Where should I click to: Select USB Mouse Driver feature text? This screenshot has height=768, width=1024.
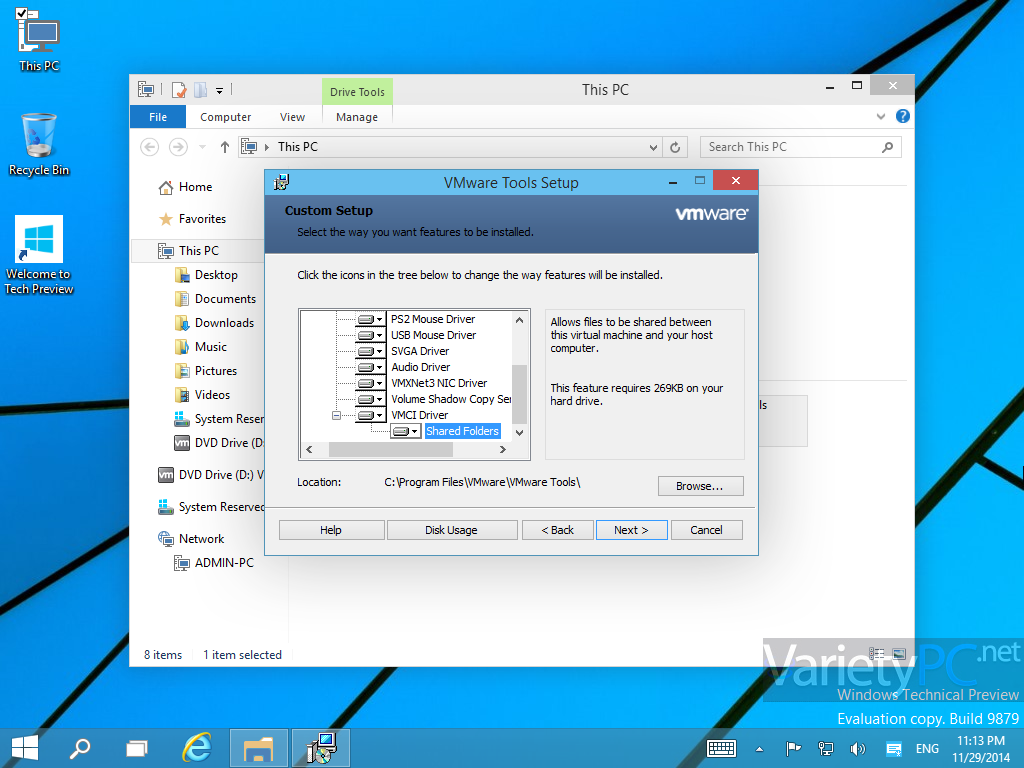pos(434,335)
